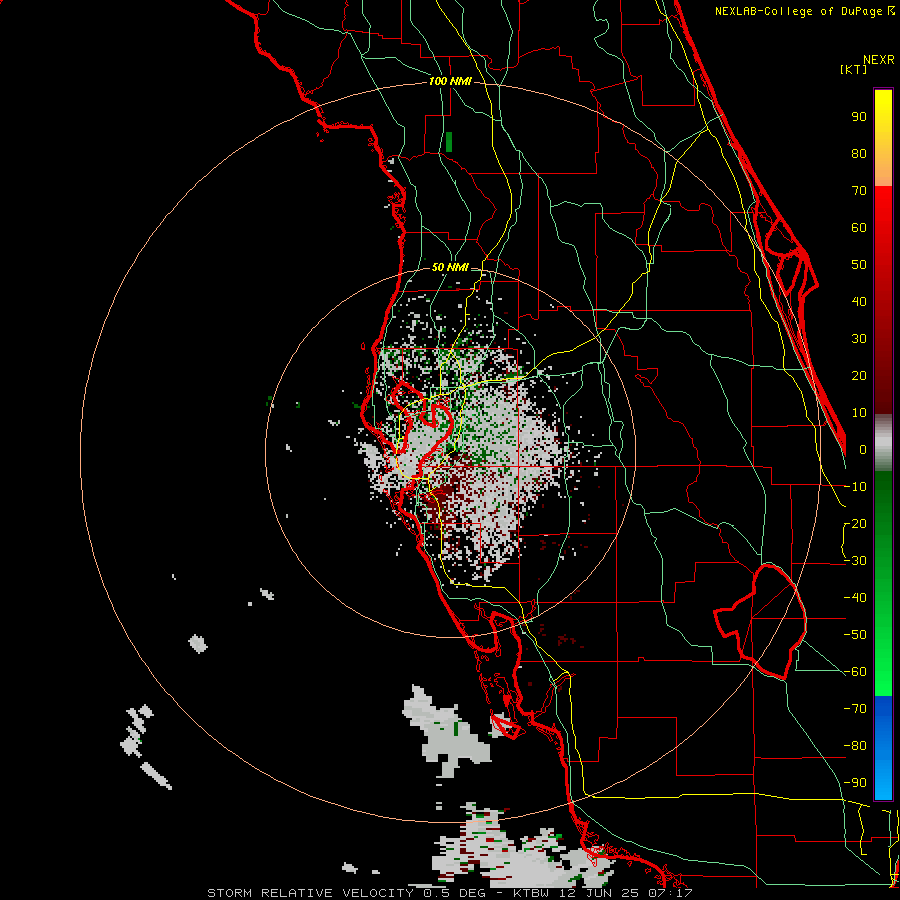The height and width of the screenshot is (900, 900).
Task: Click the -90 knot label on the scale
Action: [x=855, y=783]
